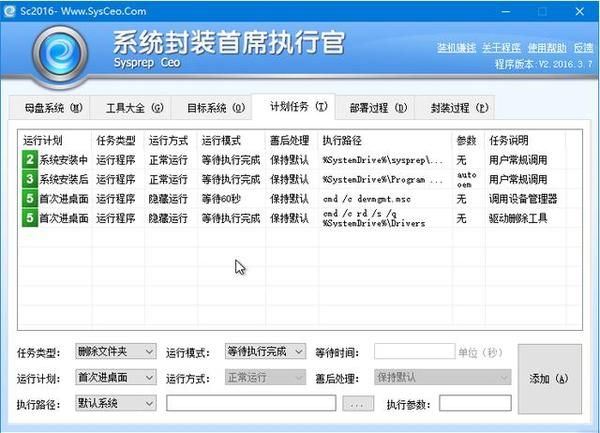Minimize the Sc2016 window

(506, 11)
